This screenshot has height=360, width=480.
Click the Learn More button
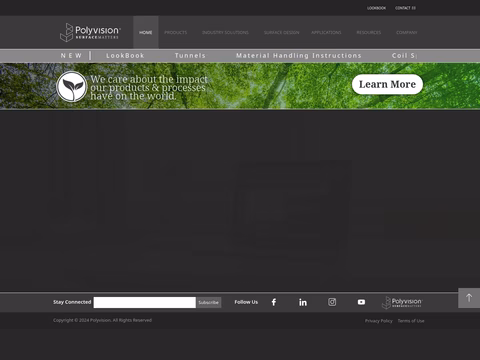[387, 84]
